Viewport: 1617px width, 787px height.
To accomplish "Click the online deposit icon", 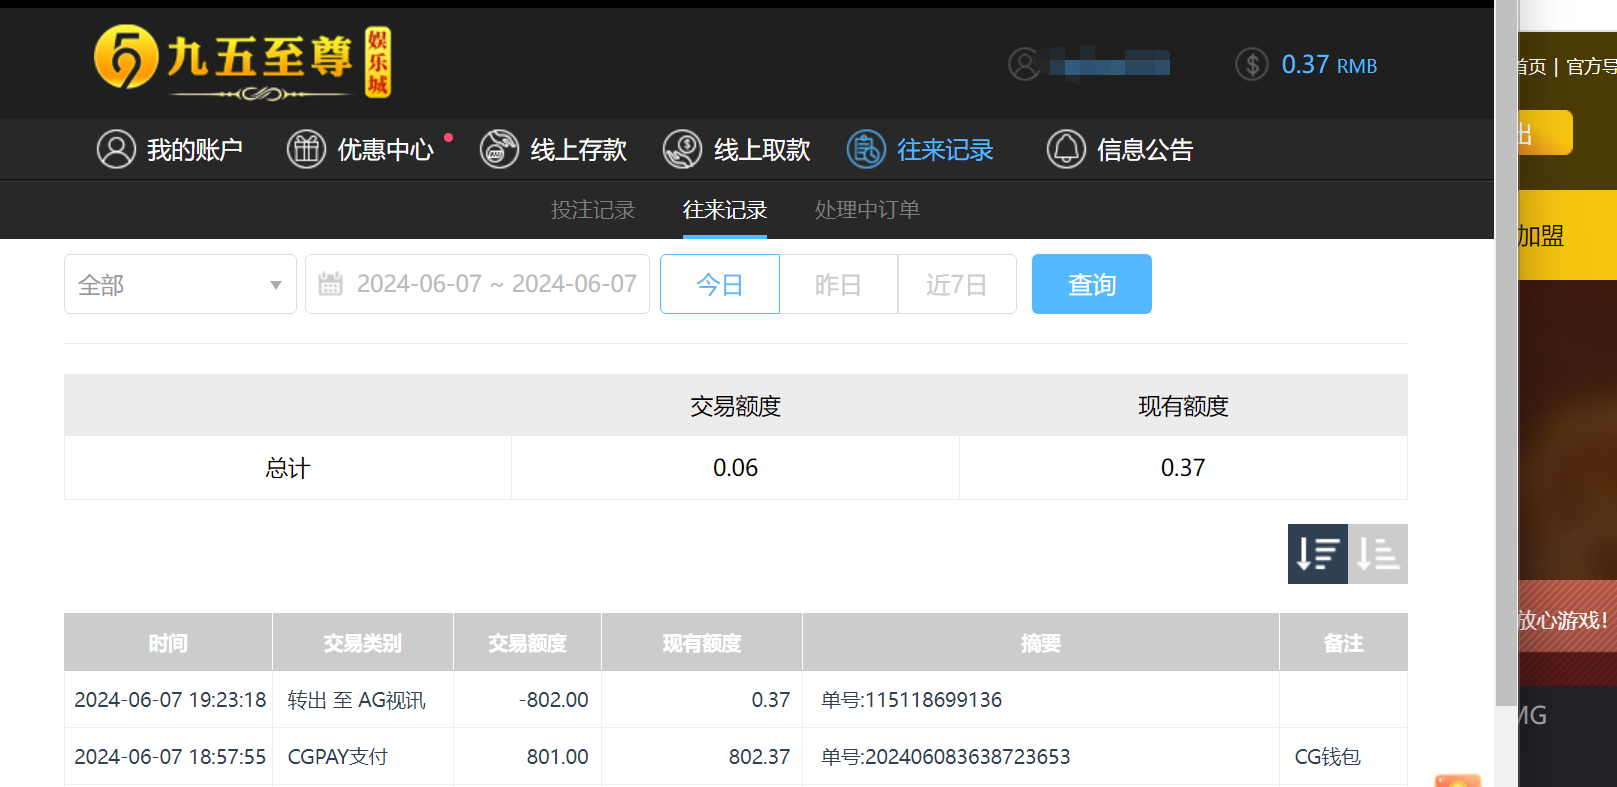I will (x=499, y=149).
